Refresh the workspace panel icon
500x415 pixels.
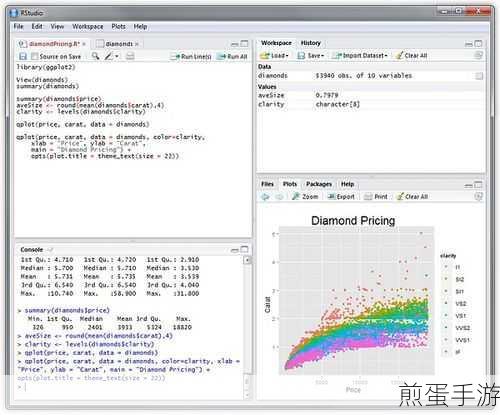coord(478,55)
